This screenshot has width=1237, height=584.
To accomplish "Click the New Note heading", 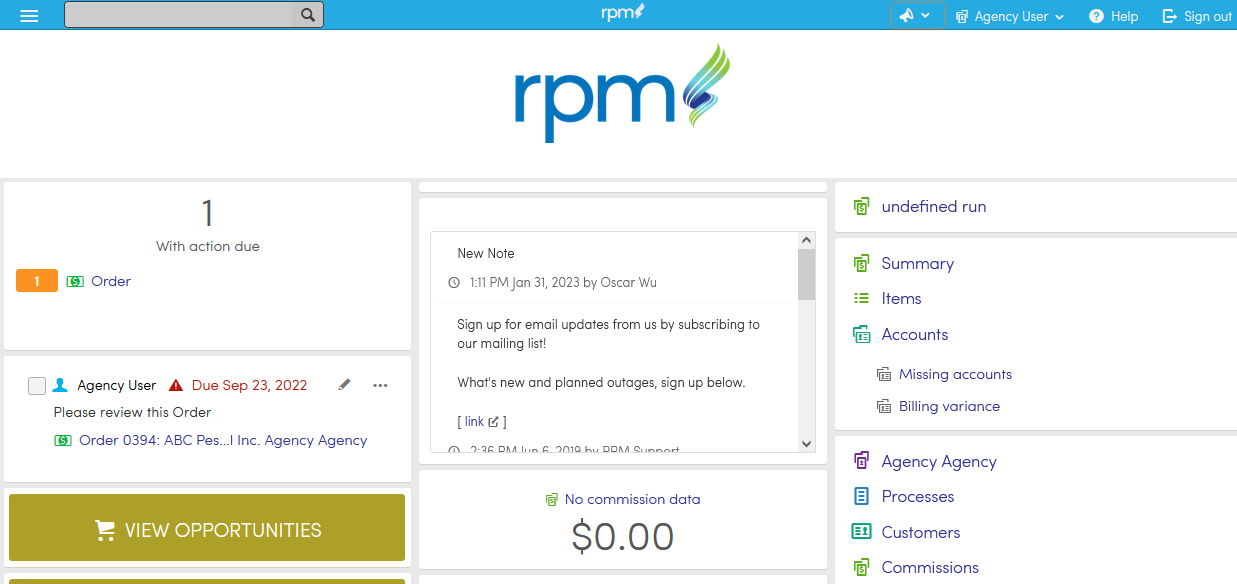I will (486, 253).
